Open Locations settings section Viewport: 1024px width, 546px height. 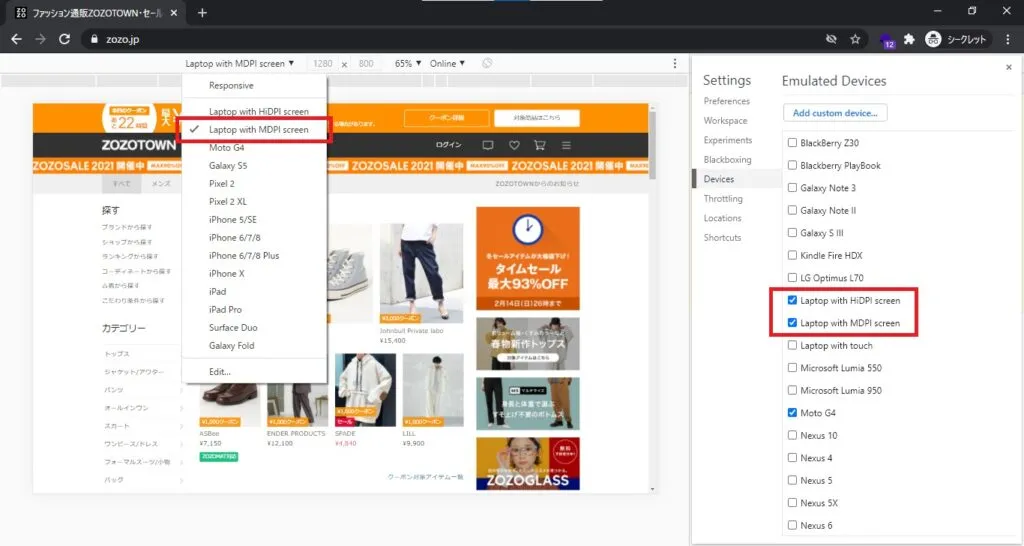pos(722,218)
